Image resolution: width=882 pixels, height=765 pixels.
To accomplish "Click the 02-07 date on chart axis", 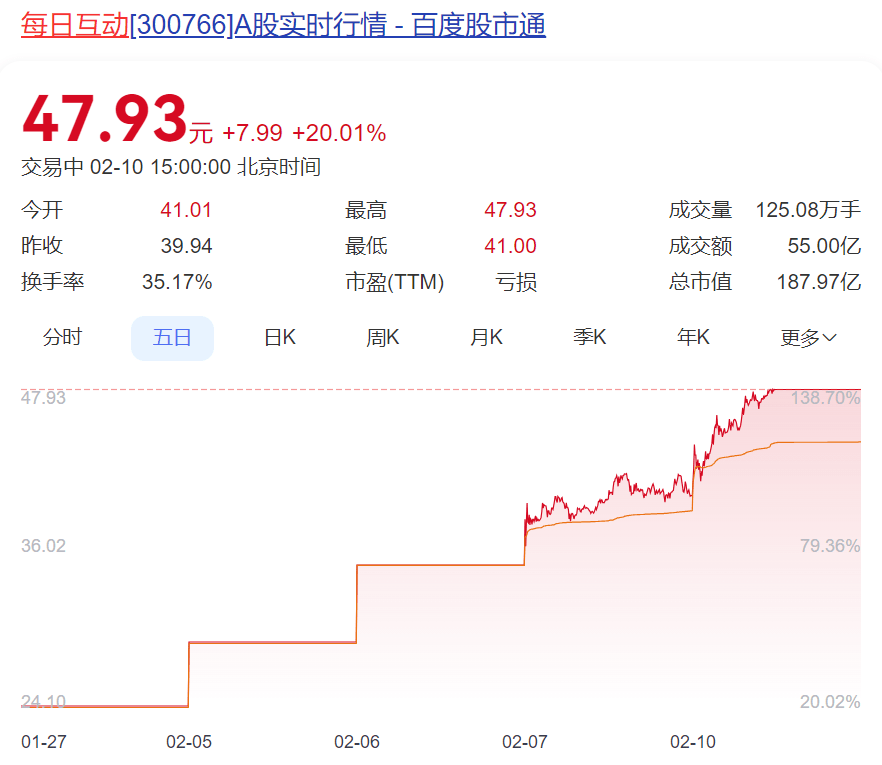I will [x=525, y=742].
